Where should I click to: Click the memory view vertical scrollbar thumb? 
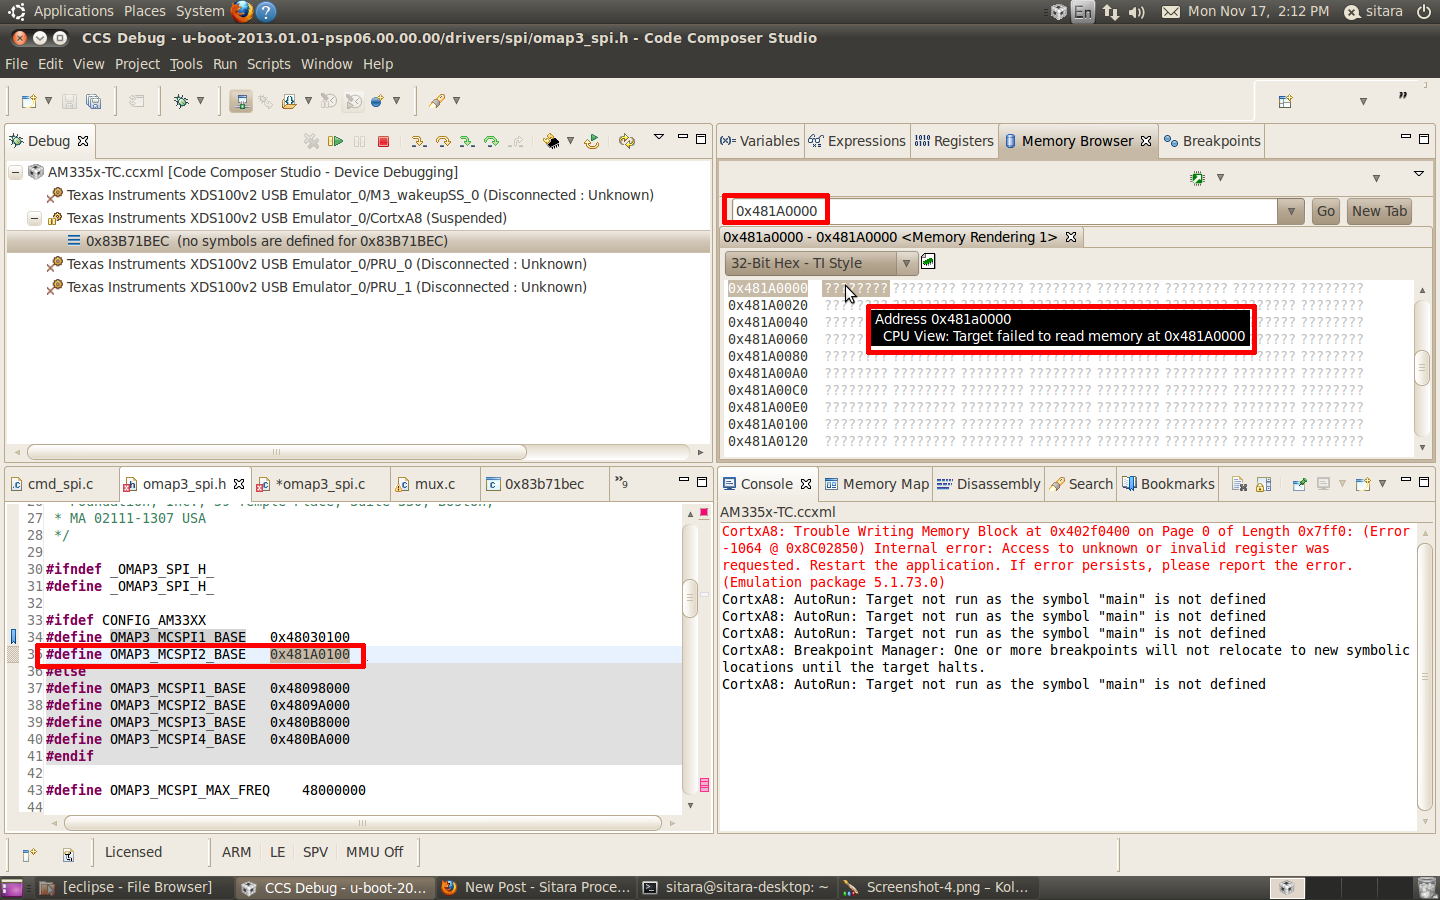click(1422, 366)
